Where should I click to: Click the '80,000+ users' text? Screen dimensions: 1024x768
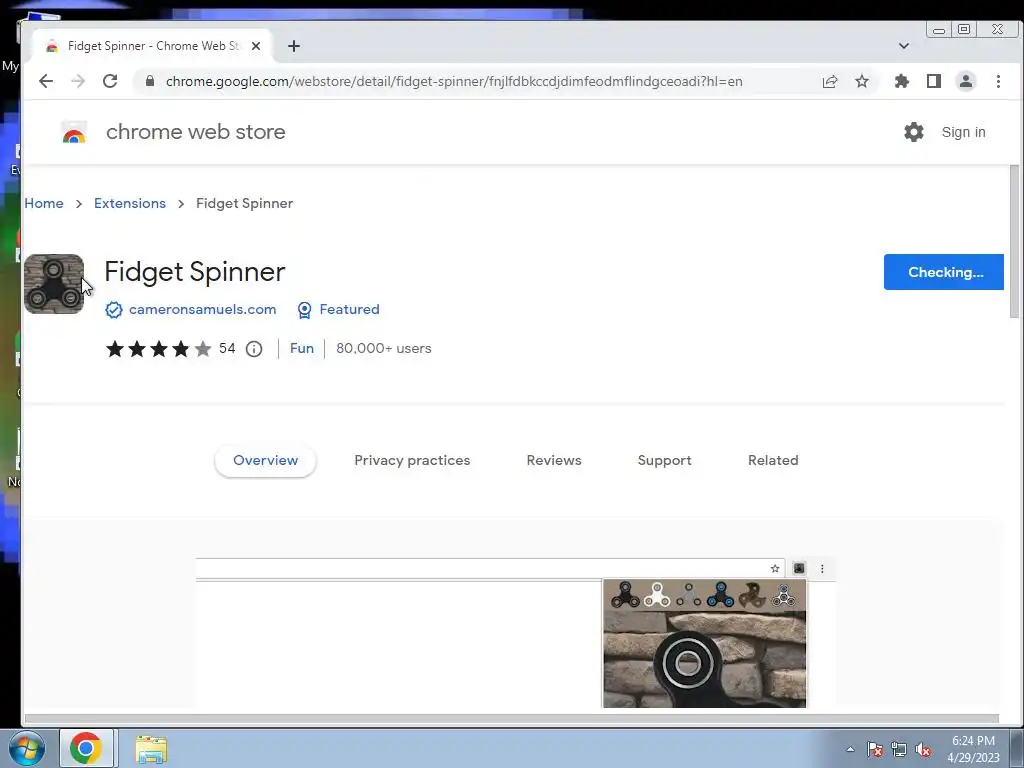[x=384, y=349]
